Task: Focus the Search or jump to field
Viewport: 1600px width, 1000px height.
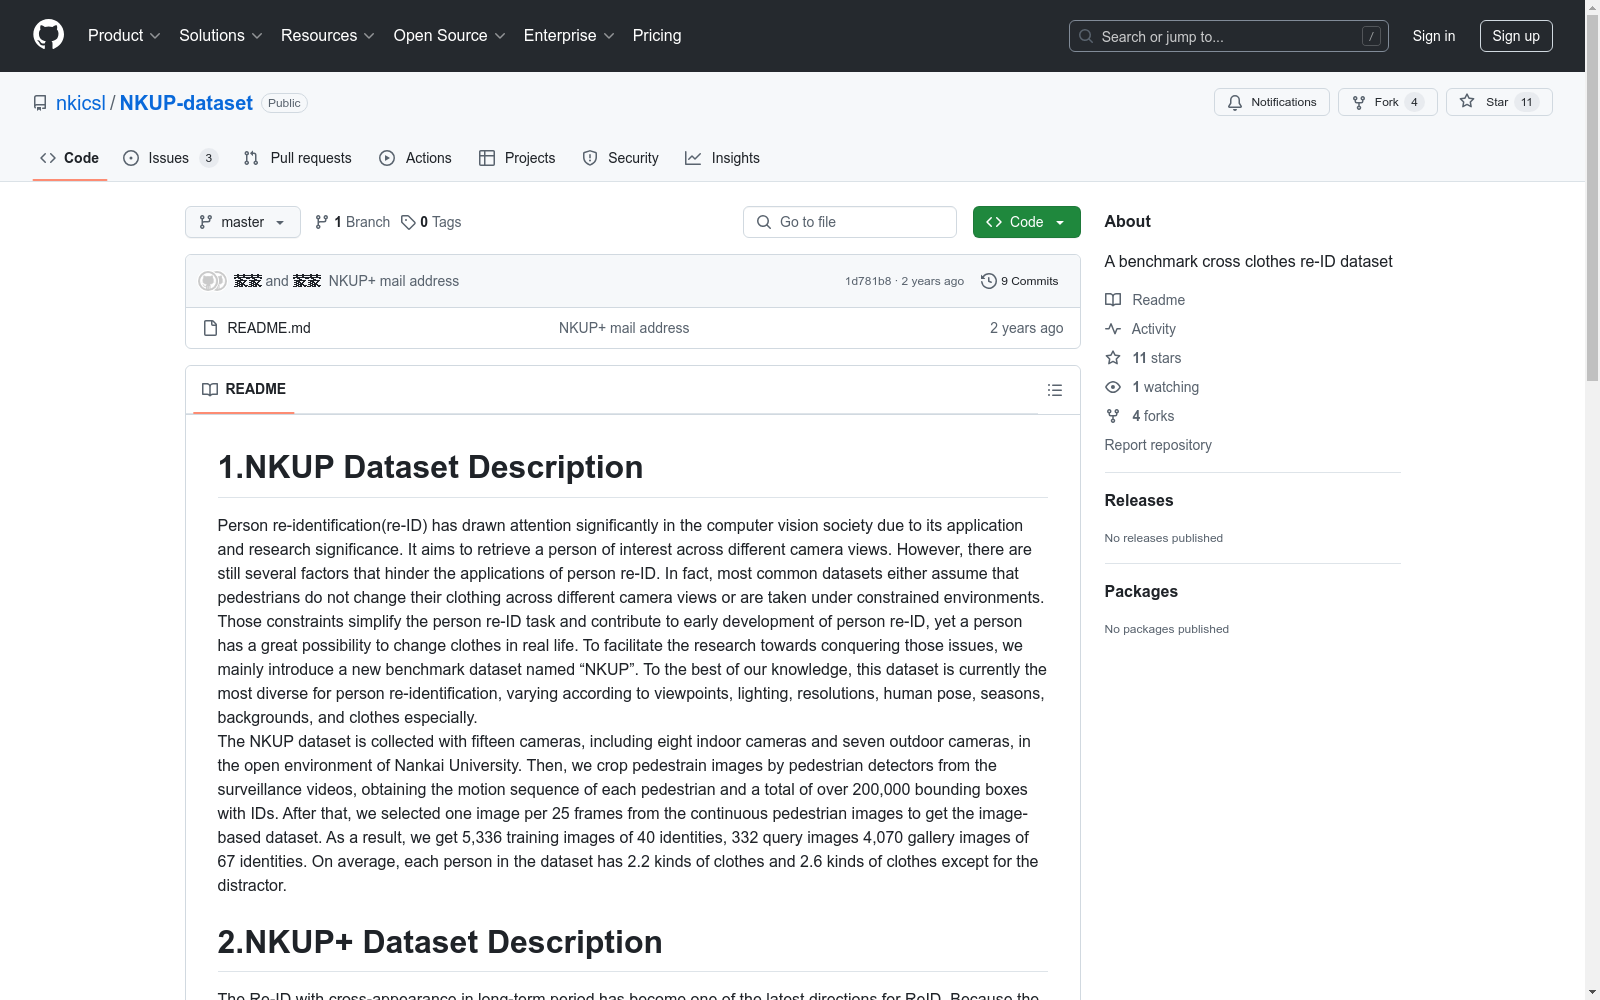Action: 1228,36
